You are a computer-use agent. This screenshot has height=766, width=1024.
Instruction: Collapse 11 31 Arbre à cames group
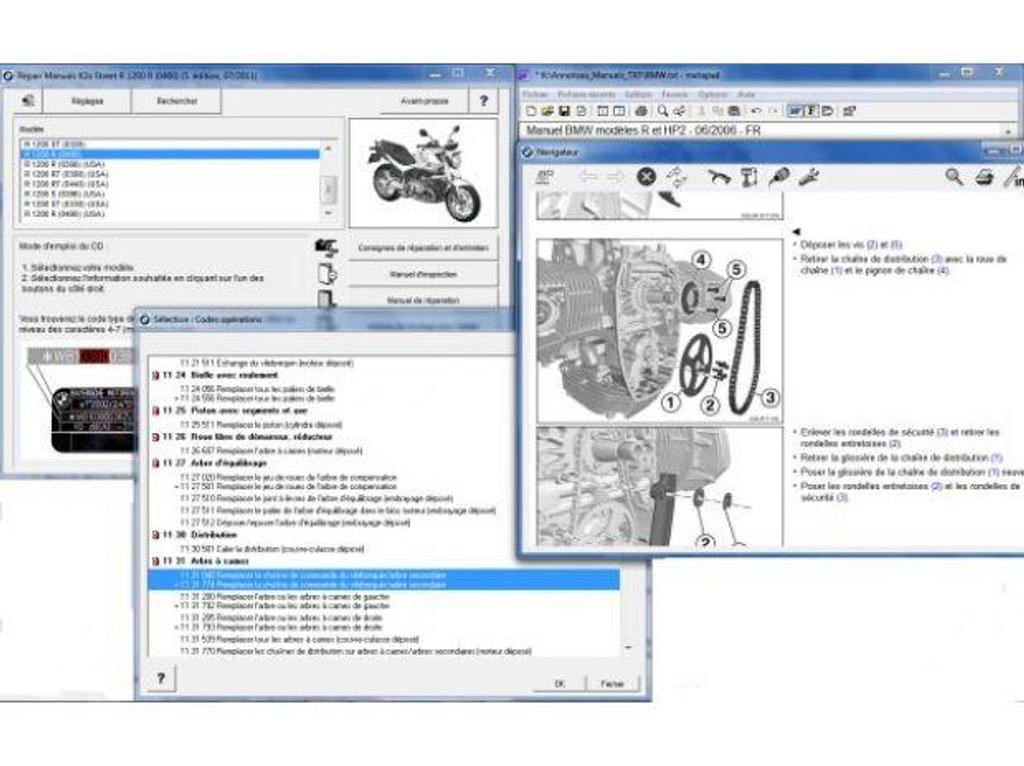click(155, 561)
